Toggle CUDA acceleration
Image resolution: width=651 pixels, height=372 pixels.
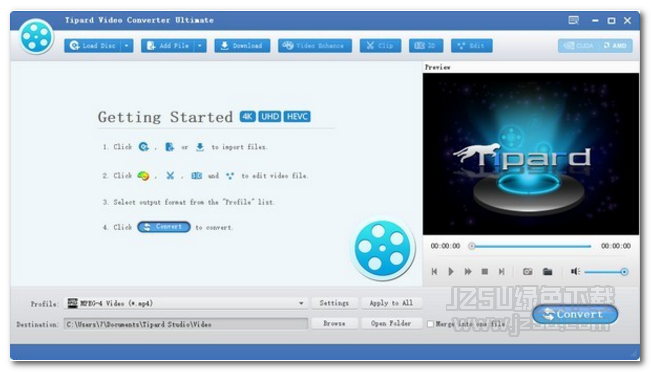579,46
